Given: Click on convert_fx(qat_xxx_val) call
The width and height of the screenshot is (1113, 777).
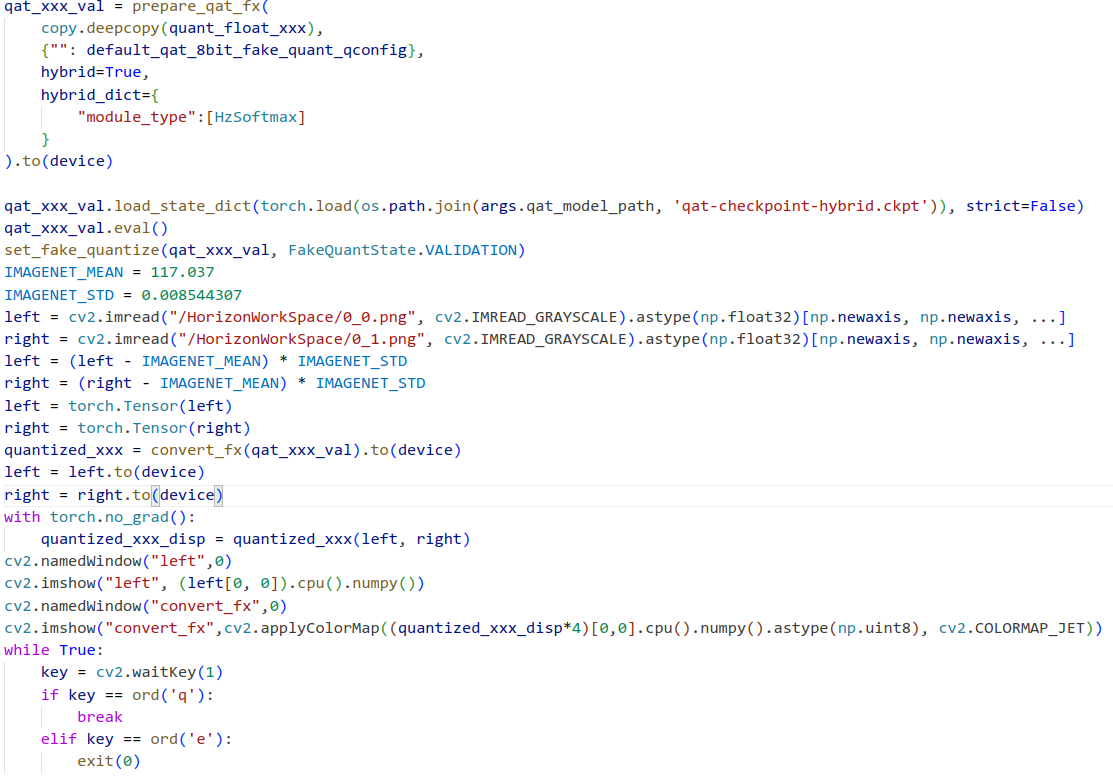Looking at the screenshot, I should pos(258,450).
